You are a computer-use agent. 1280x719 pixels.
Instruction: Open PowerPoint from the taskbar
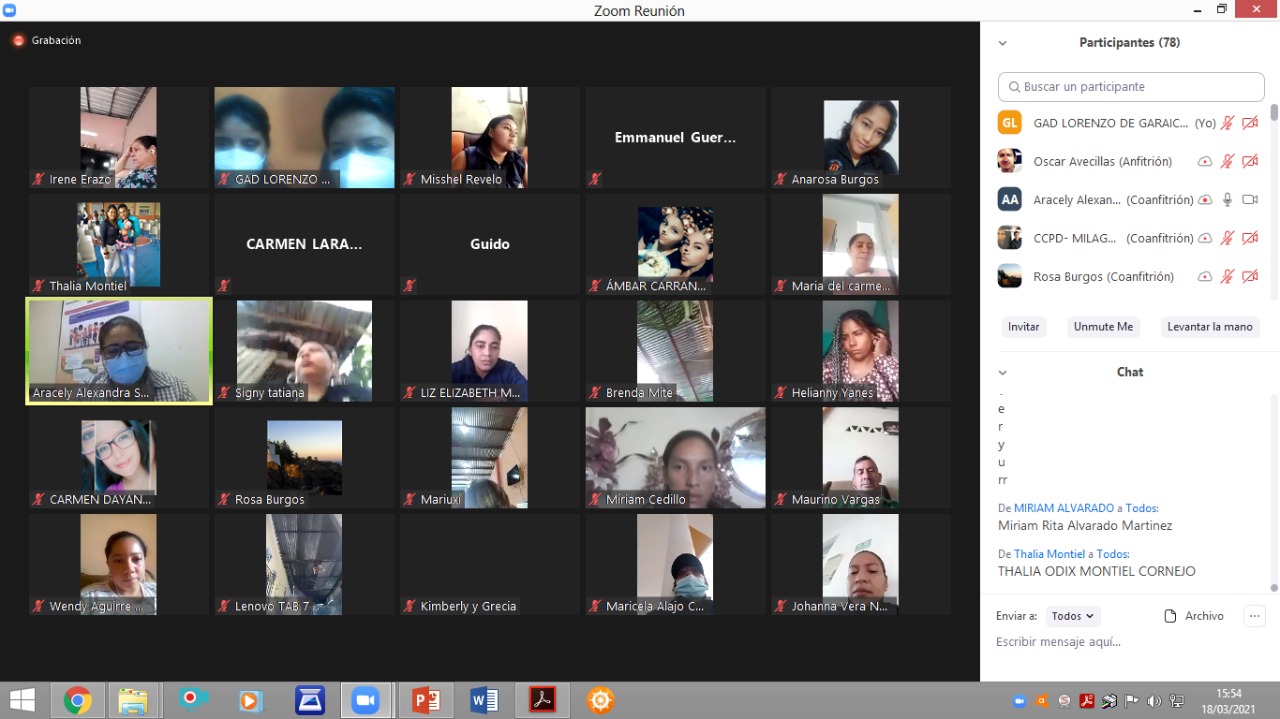pyautogui.click(x=426, y=700)
